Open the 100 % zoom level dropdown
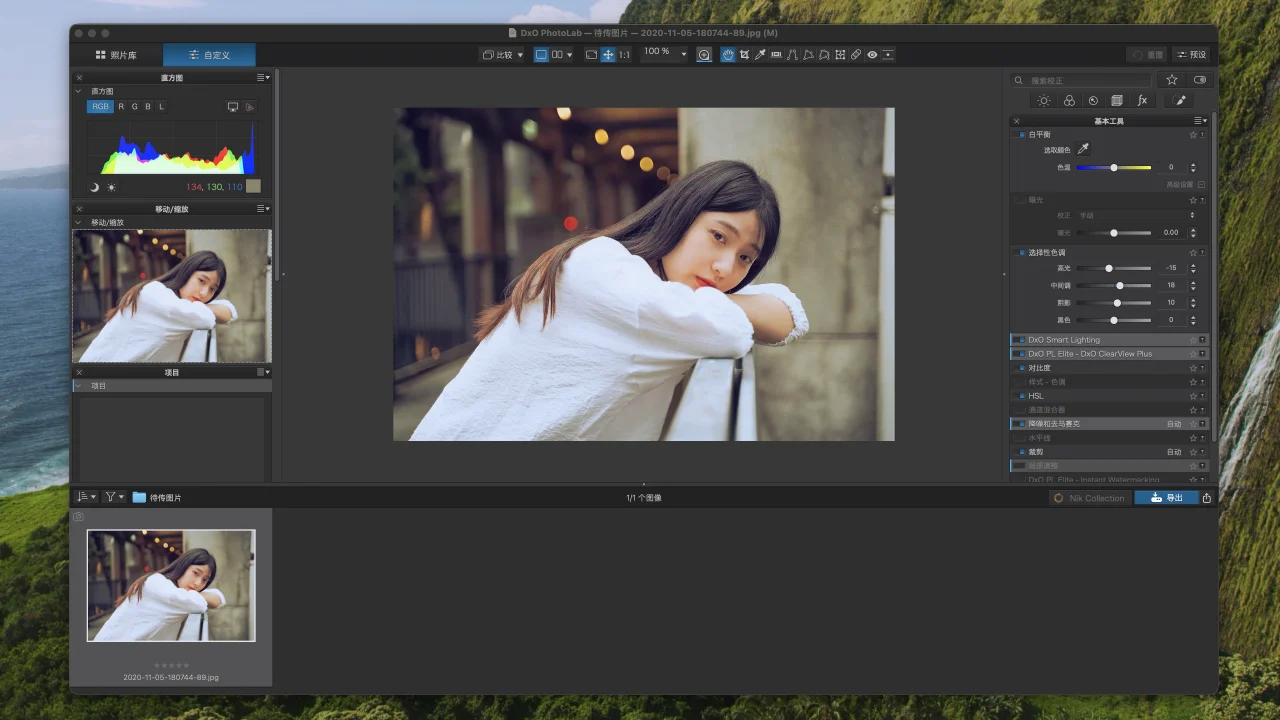 (684, 54)
